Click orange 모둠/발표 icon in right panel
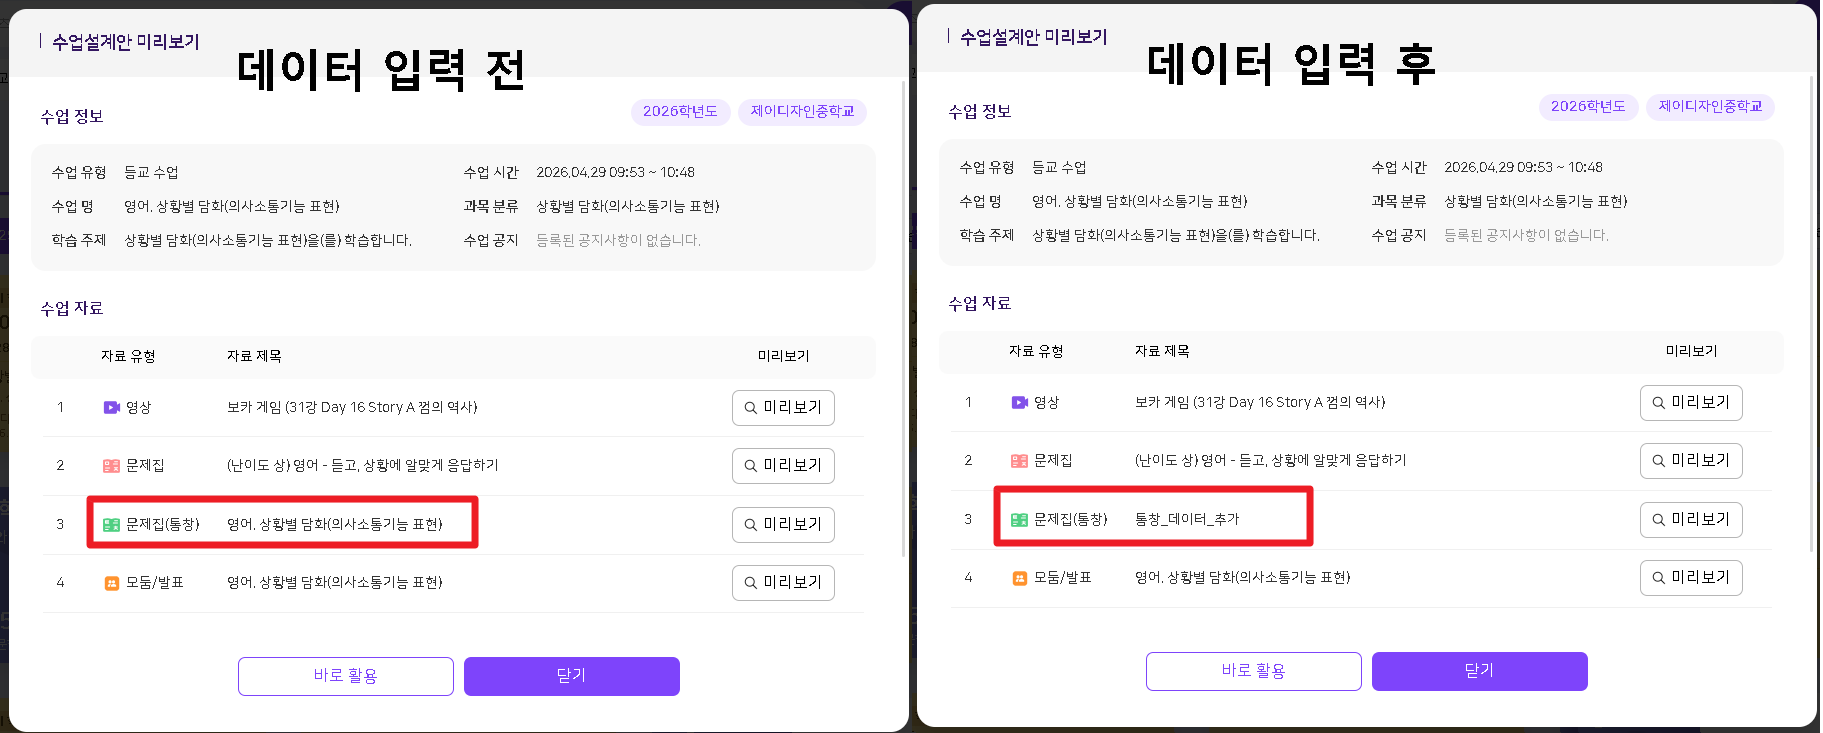The height and width of the screenshot is (733, 1823). [x=1020, y=577]
